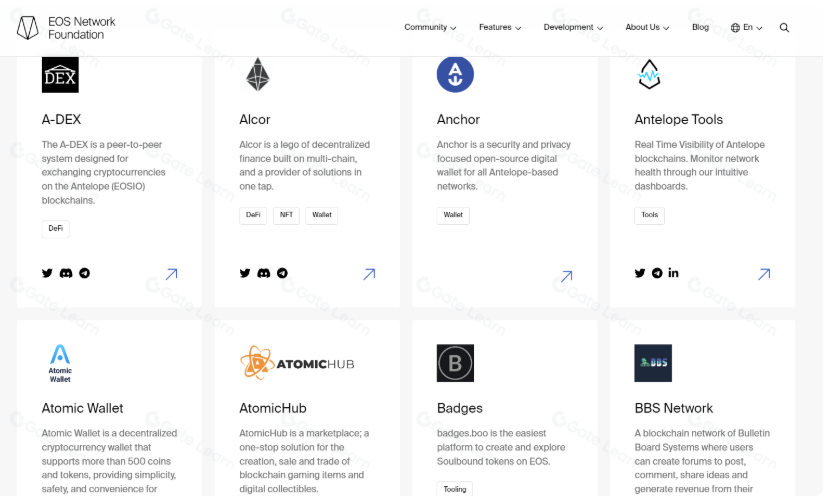Expand the Features dropdown menu
The height and width of the screenshot is (497, 824).
[x=499, y=28]
